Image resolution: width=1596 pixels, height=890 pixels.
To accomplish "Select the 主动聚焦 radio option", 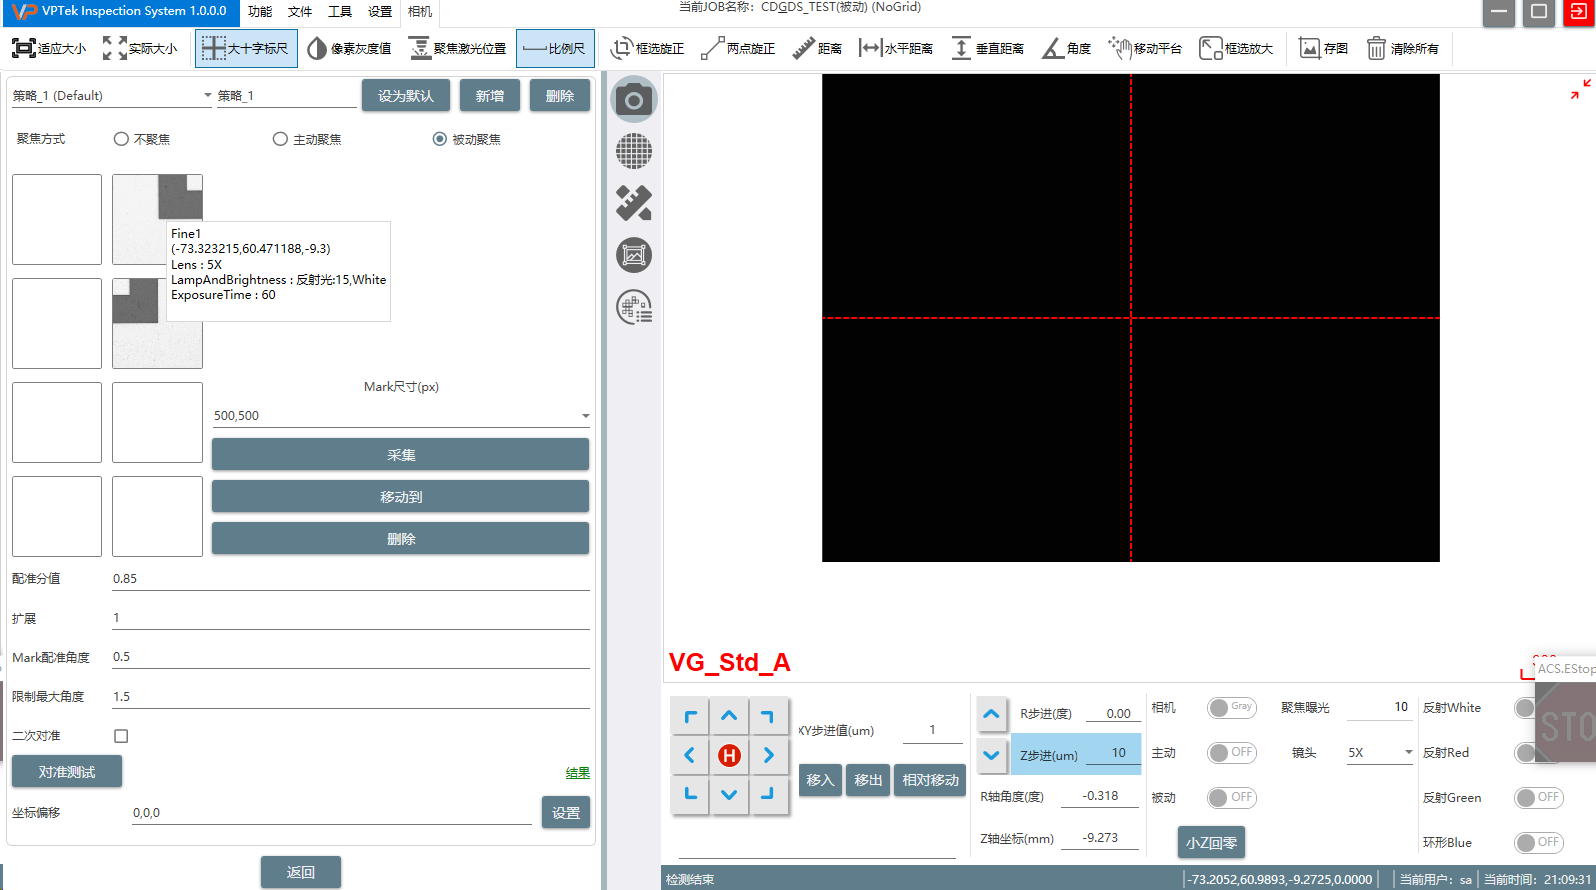I will click(280, 139).
